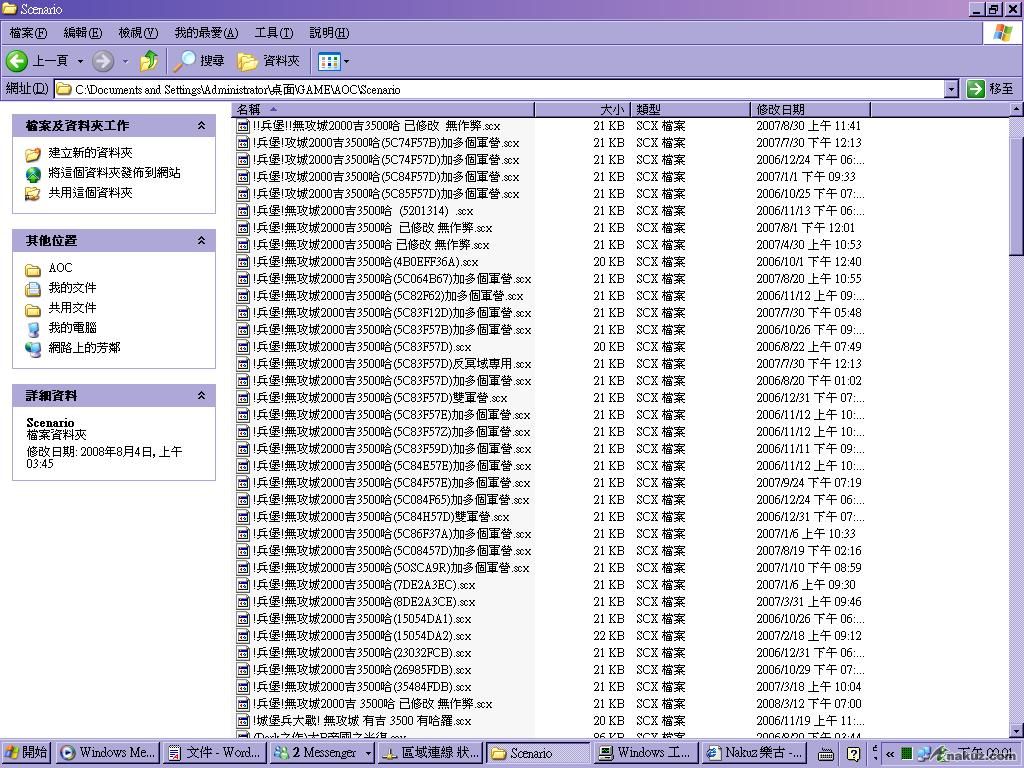The width and height of the screenshot is (1024, 768).
Task: Open the 檢視(V) menu
Action: pyautogui.click(x=138, y=33)
